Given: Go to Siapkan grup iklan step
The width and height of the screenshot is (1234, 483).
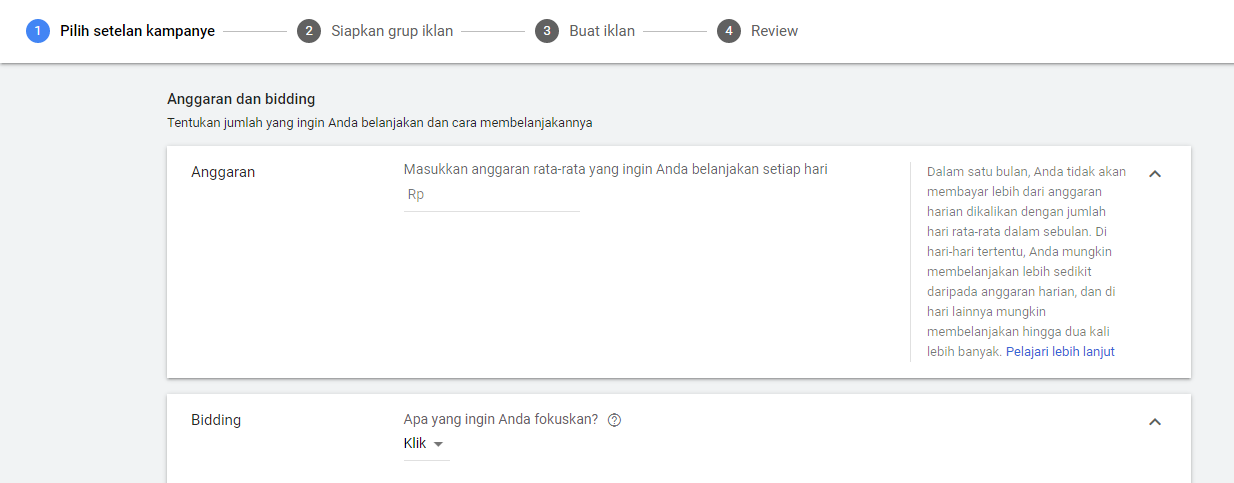Looking at the screenshot, I should point(392,31).
